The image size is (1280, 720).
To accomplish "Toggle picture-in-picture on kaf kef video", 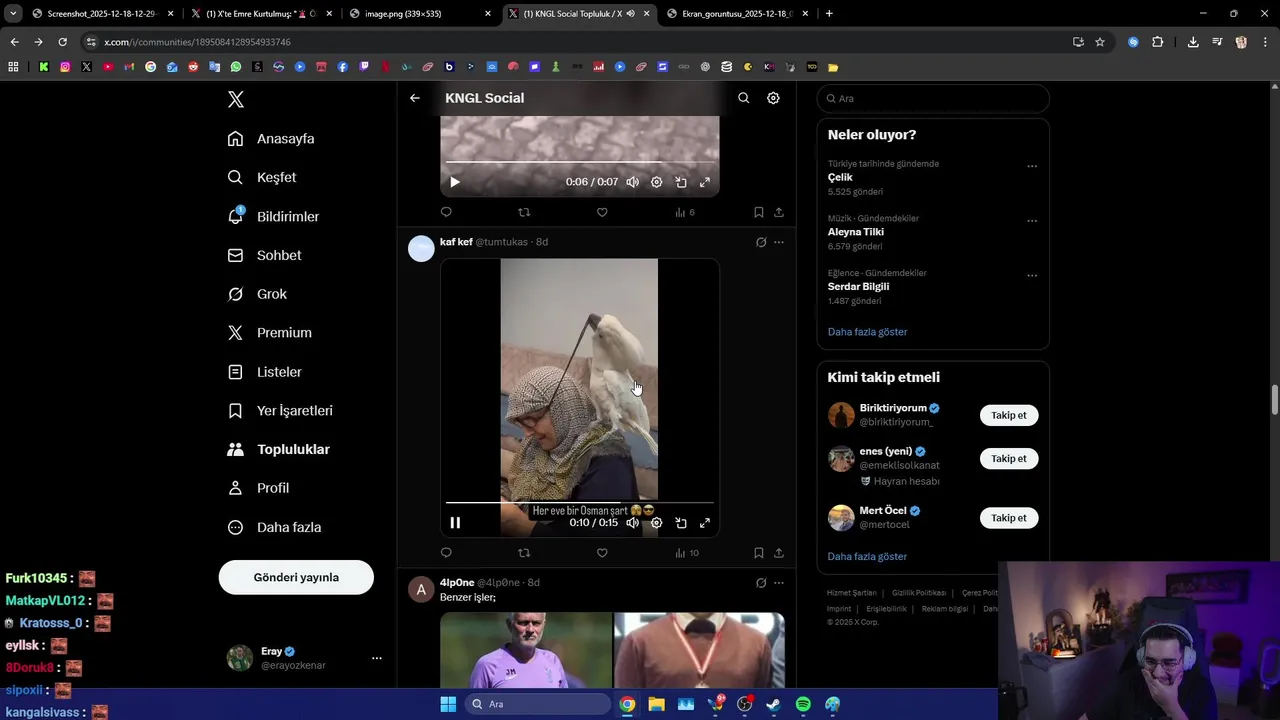I will point(681,522).
